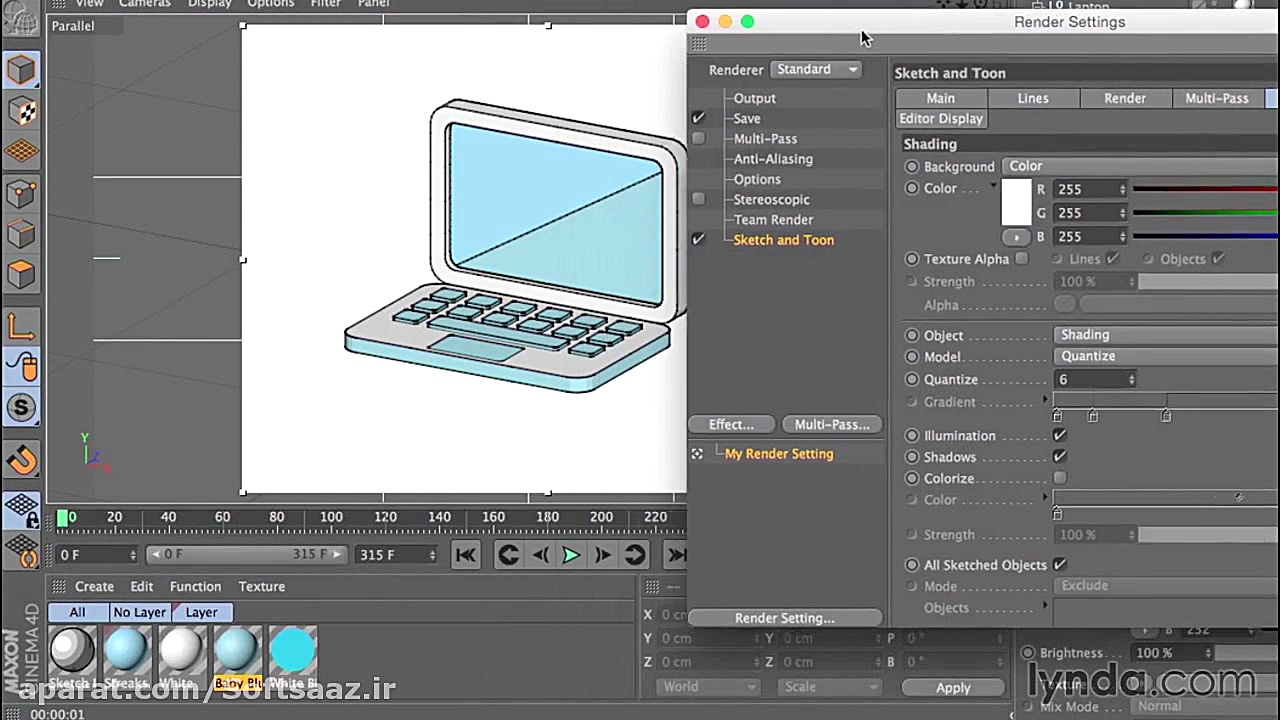1280x720 pixels.
Task: Select the Streaks material thumbnail
Action: coord(126,651)
